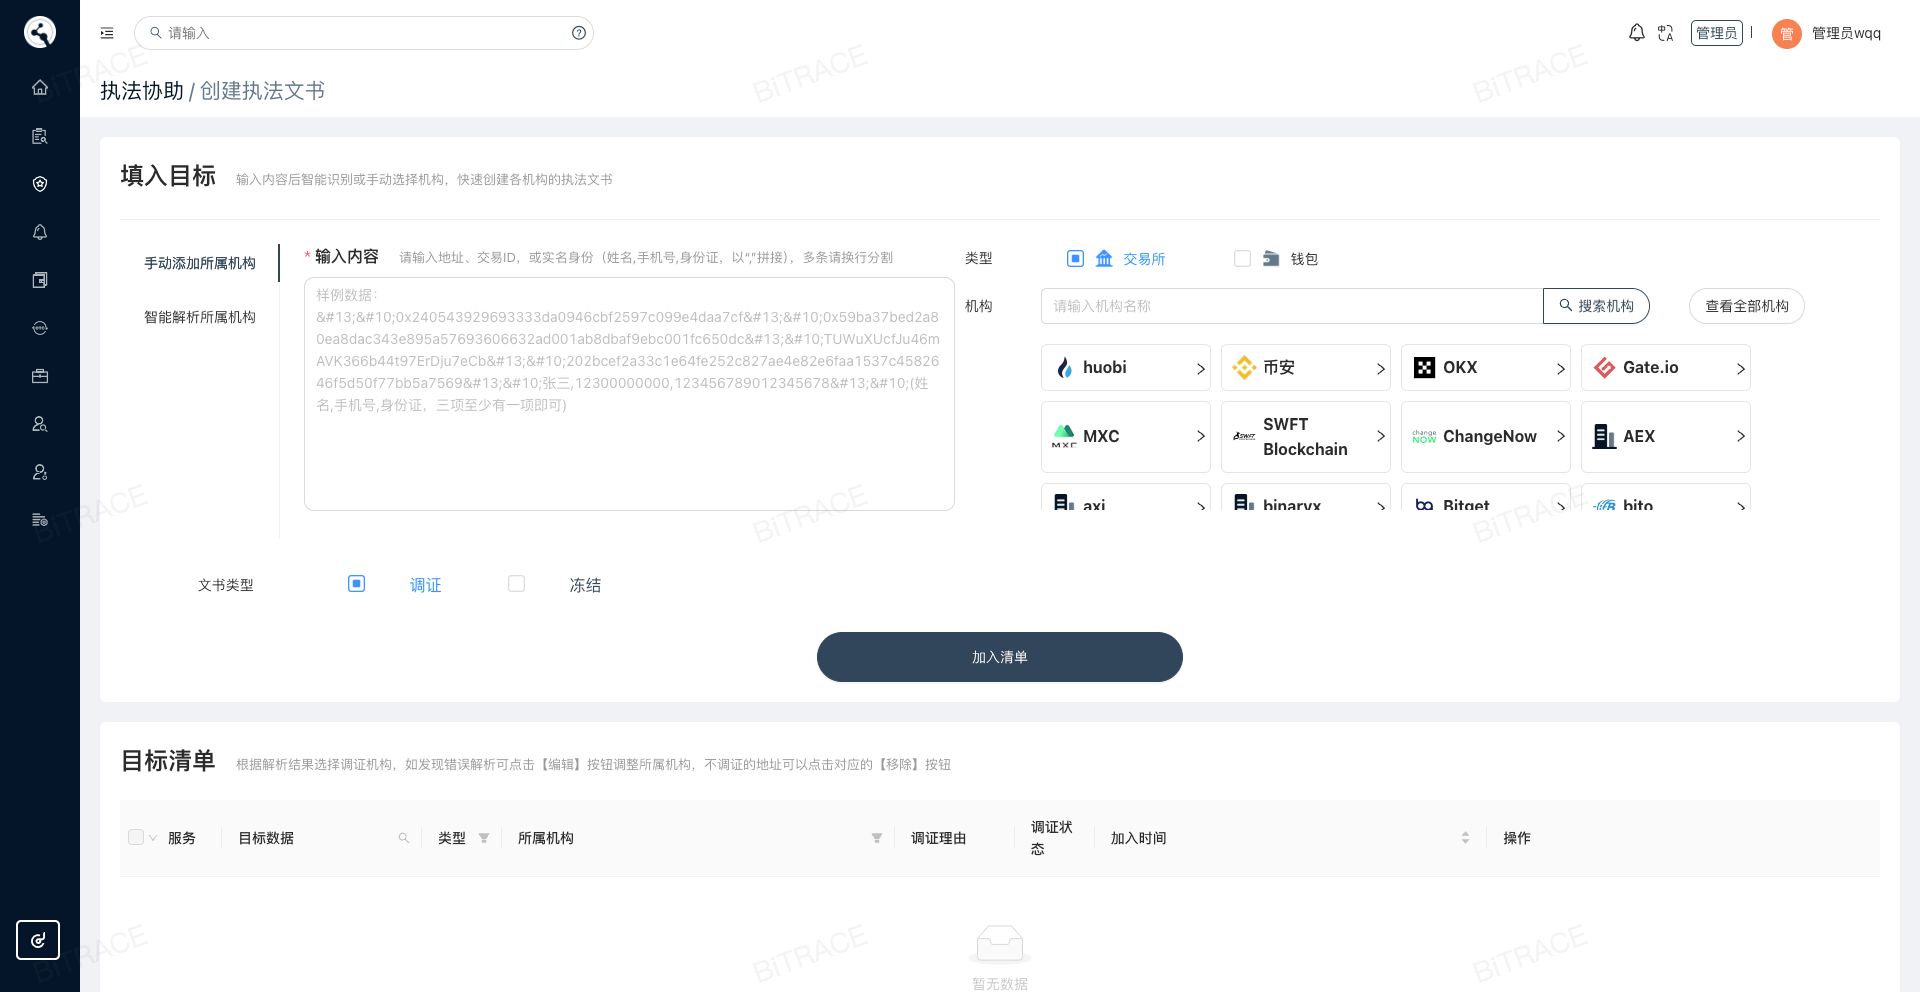Click the 管理员 role badge
The height and width of the screenshot is (992, 1920).
(x=1717, y=33)
